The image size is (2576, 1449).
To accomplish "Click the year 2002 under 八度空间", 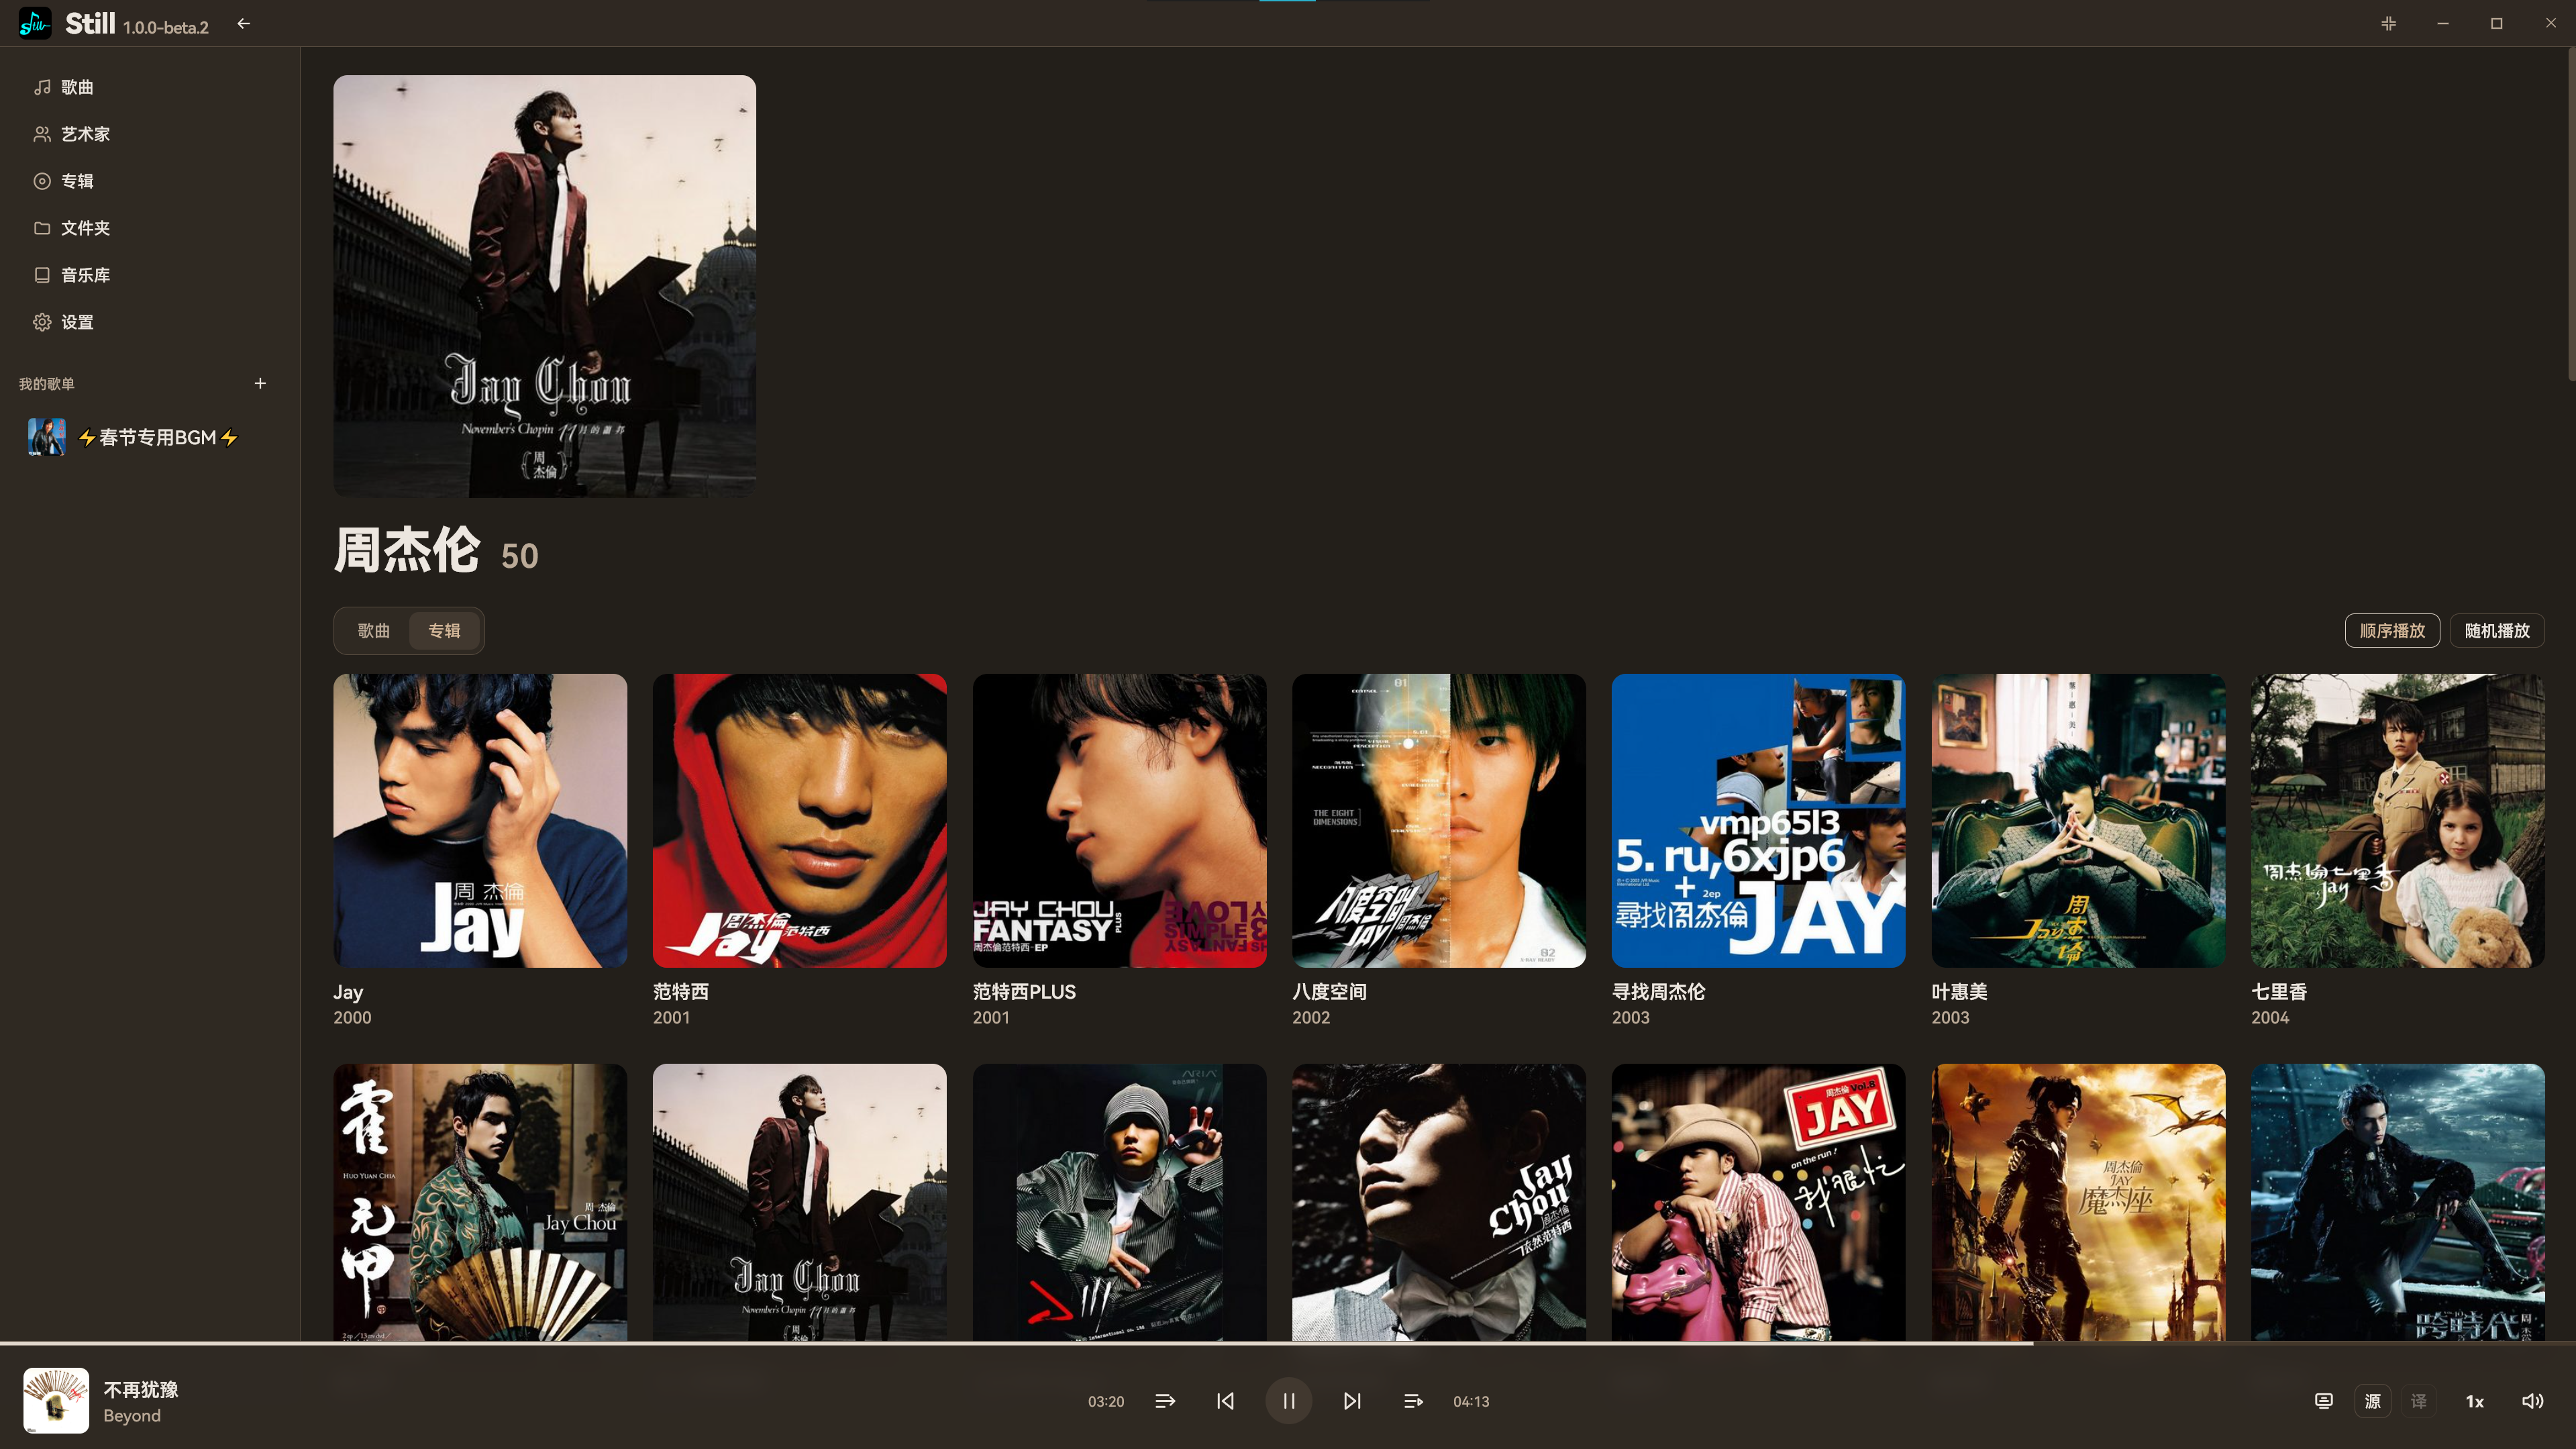I will [x=1311, y=1018].
